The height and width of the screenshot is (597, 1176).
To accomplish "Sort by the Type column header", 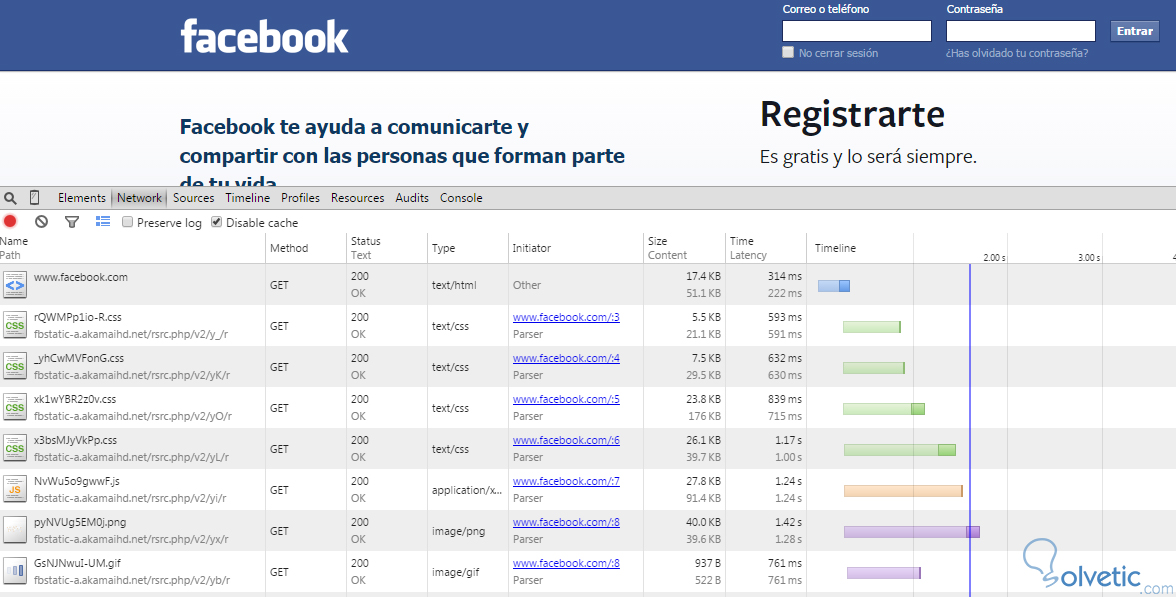I will (468, 248).
